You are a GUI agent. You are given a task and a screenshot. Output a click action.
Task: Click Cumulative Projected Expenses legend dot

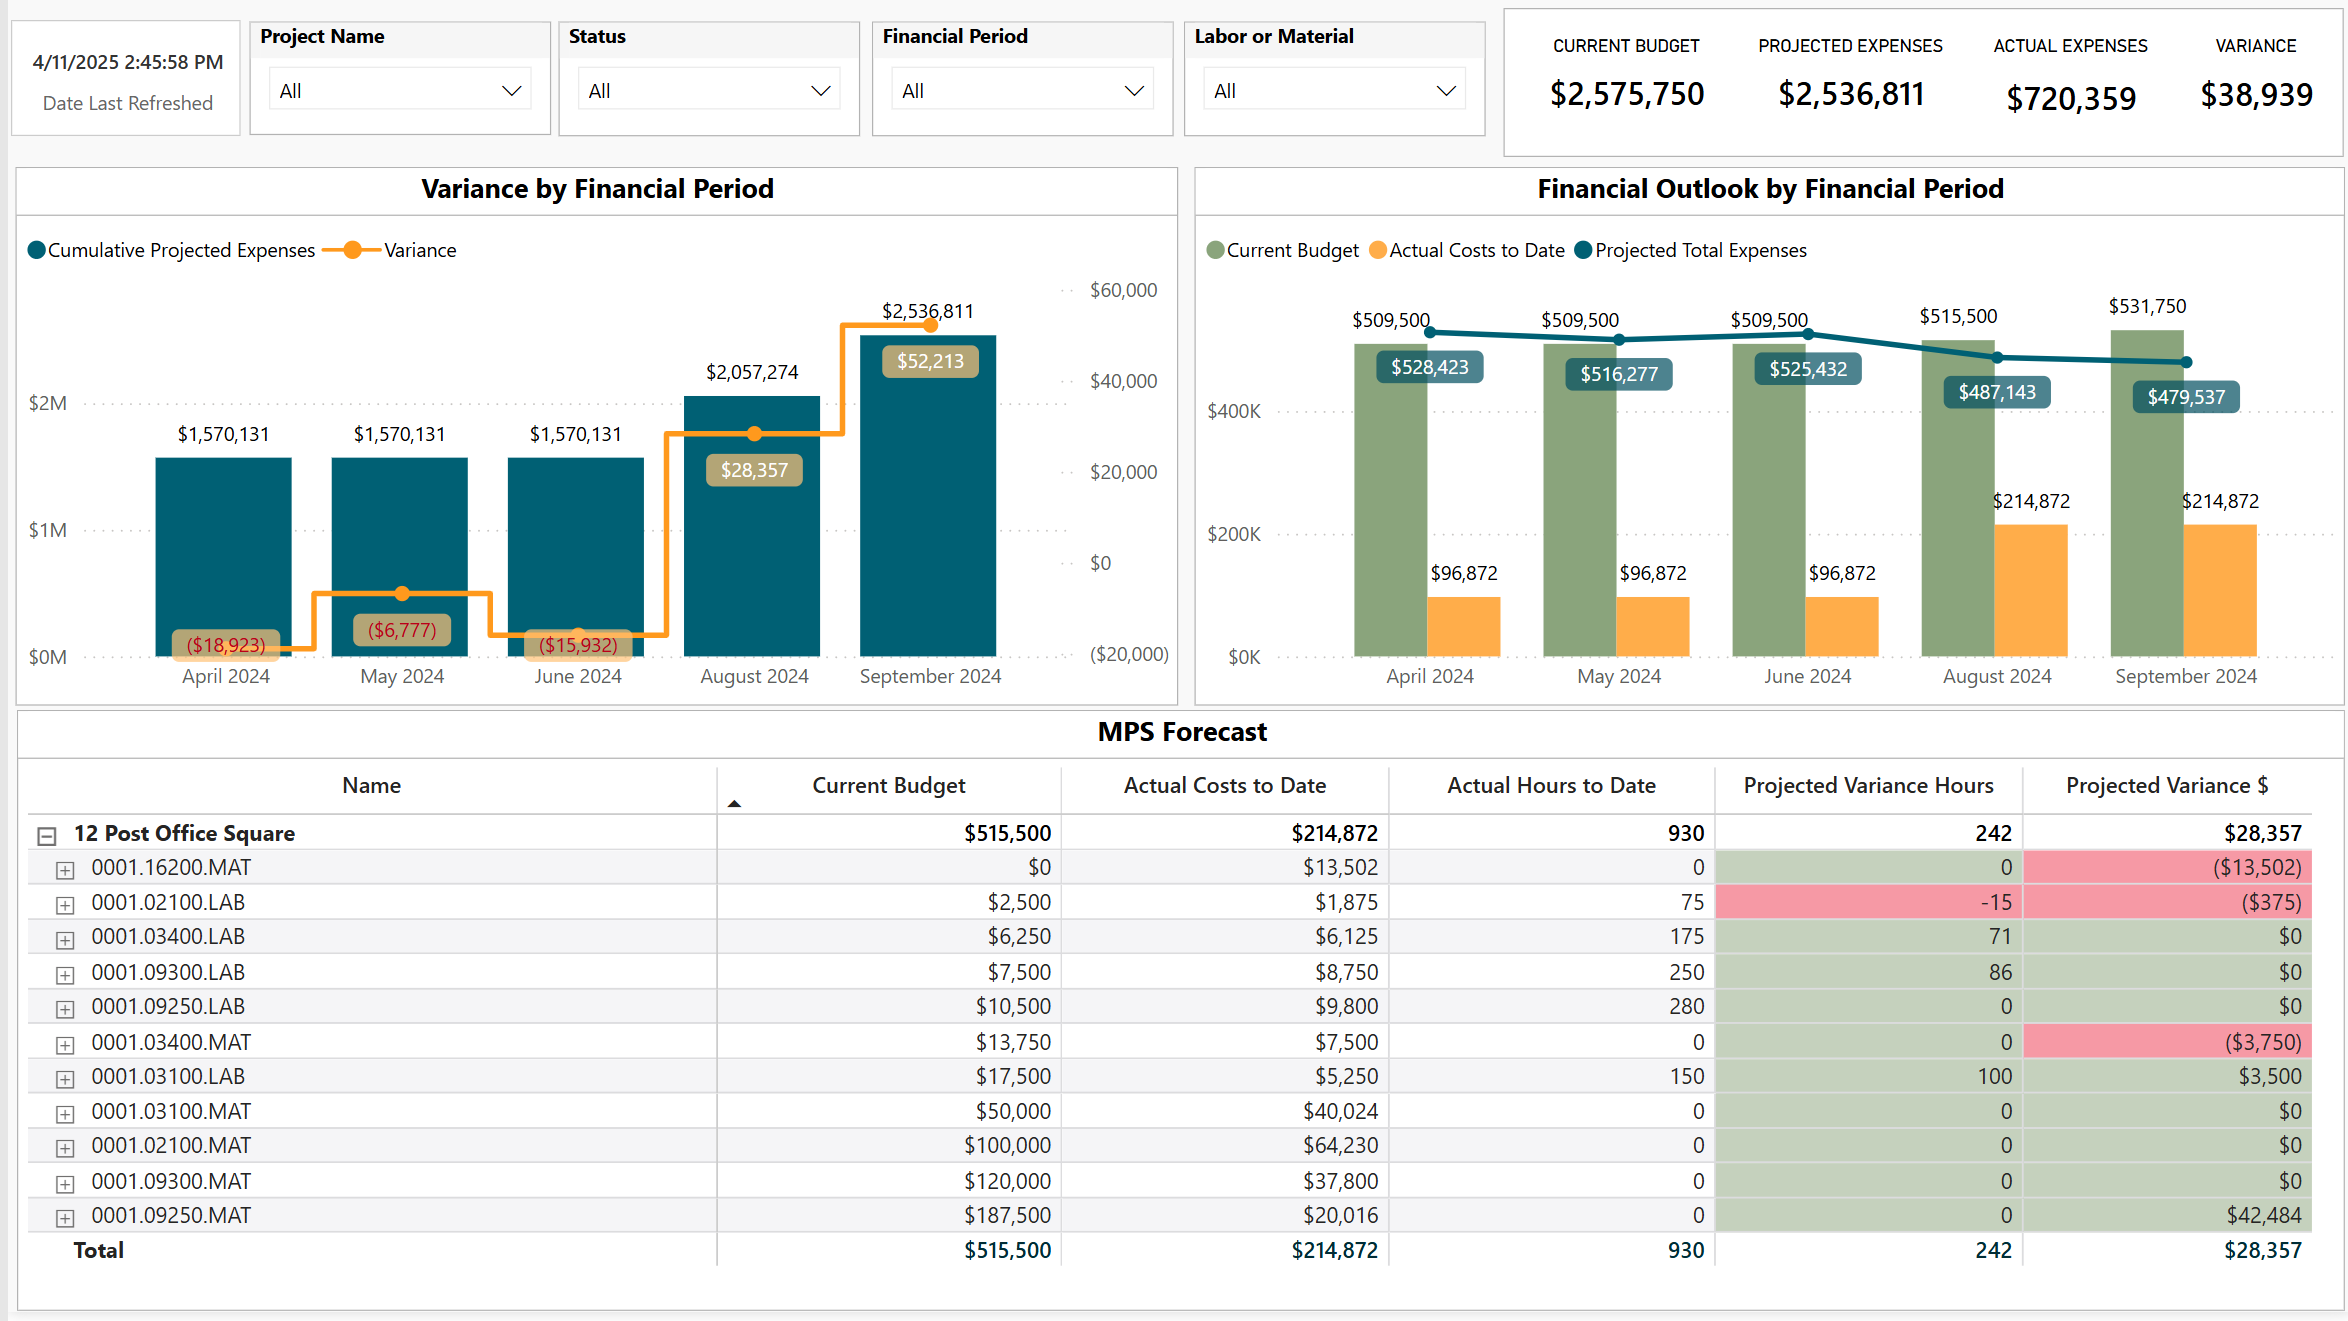(x=37, y=250)
